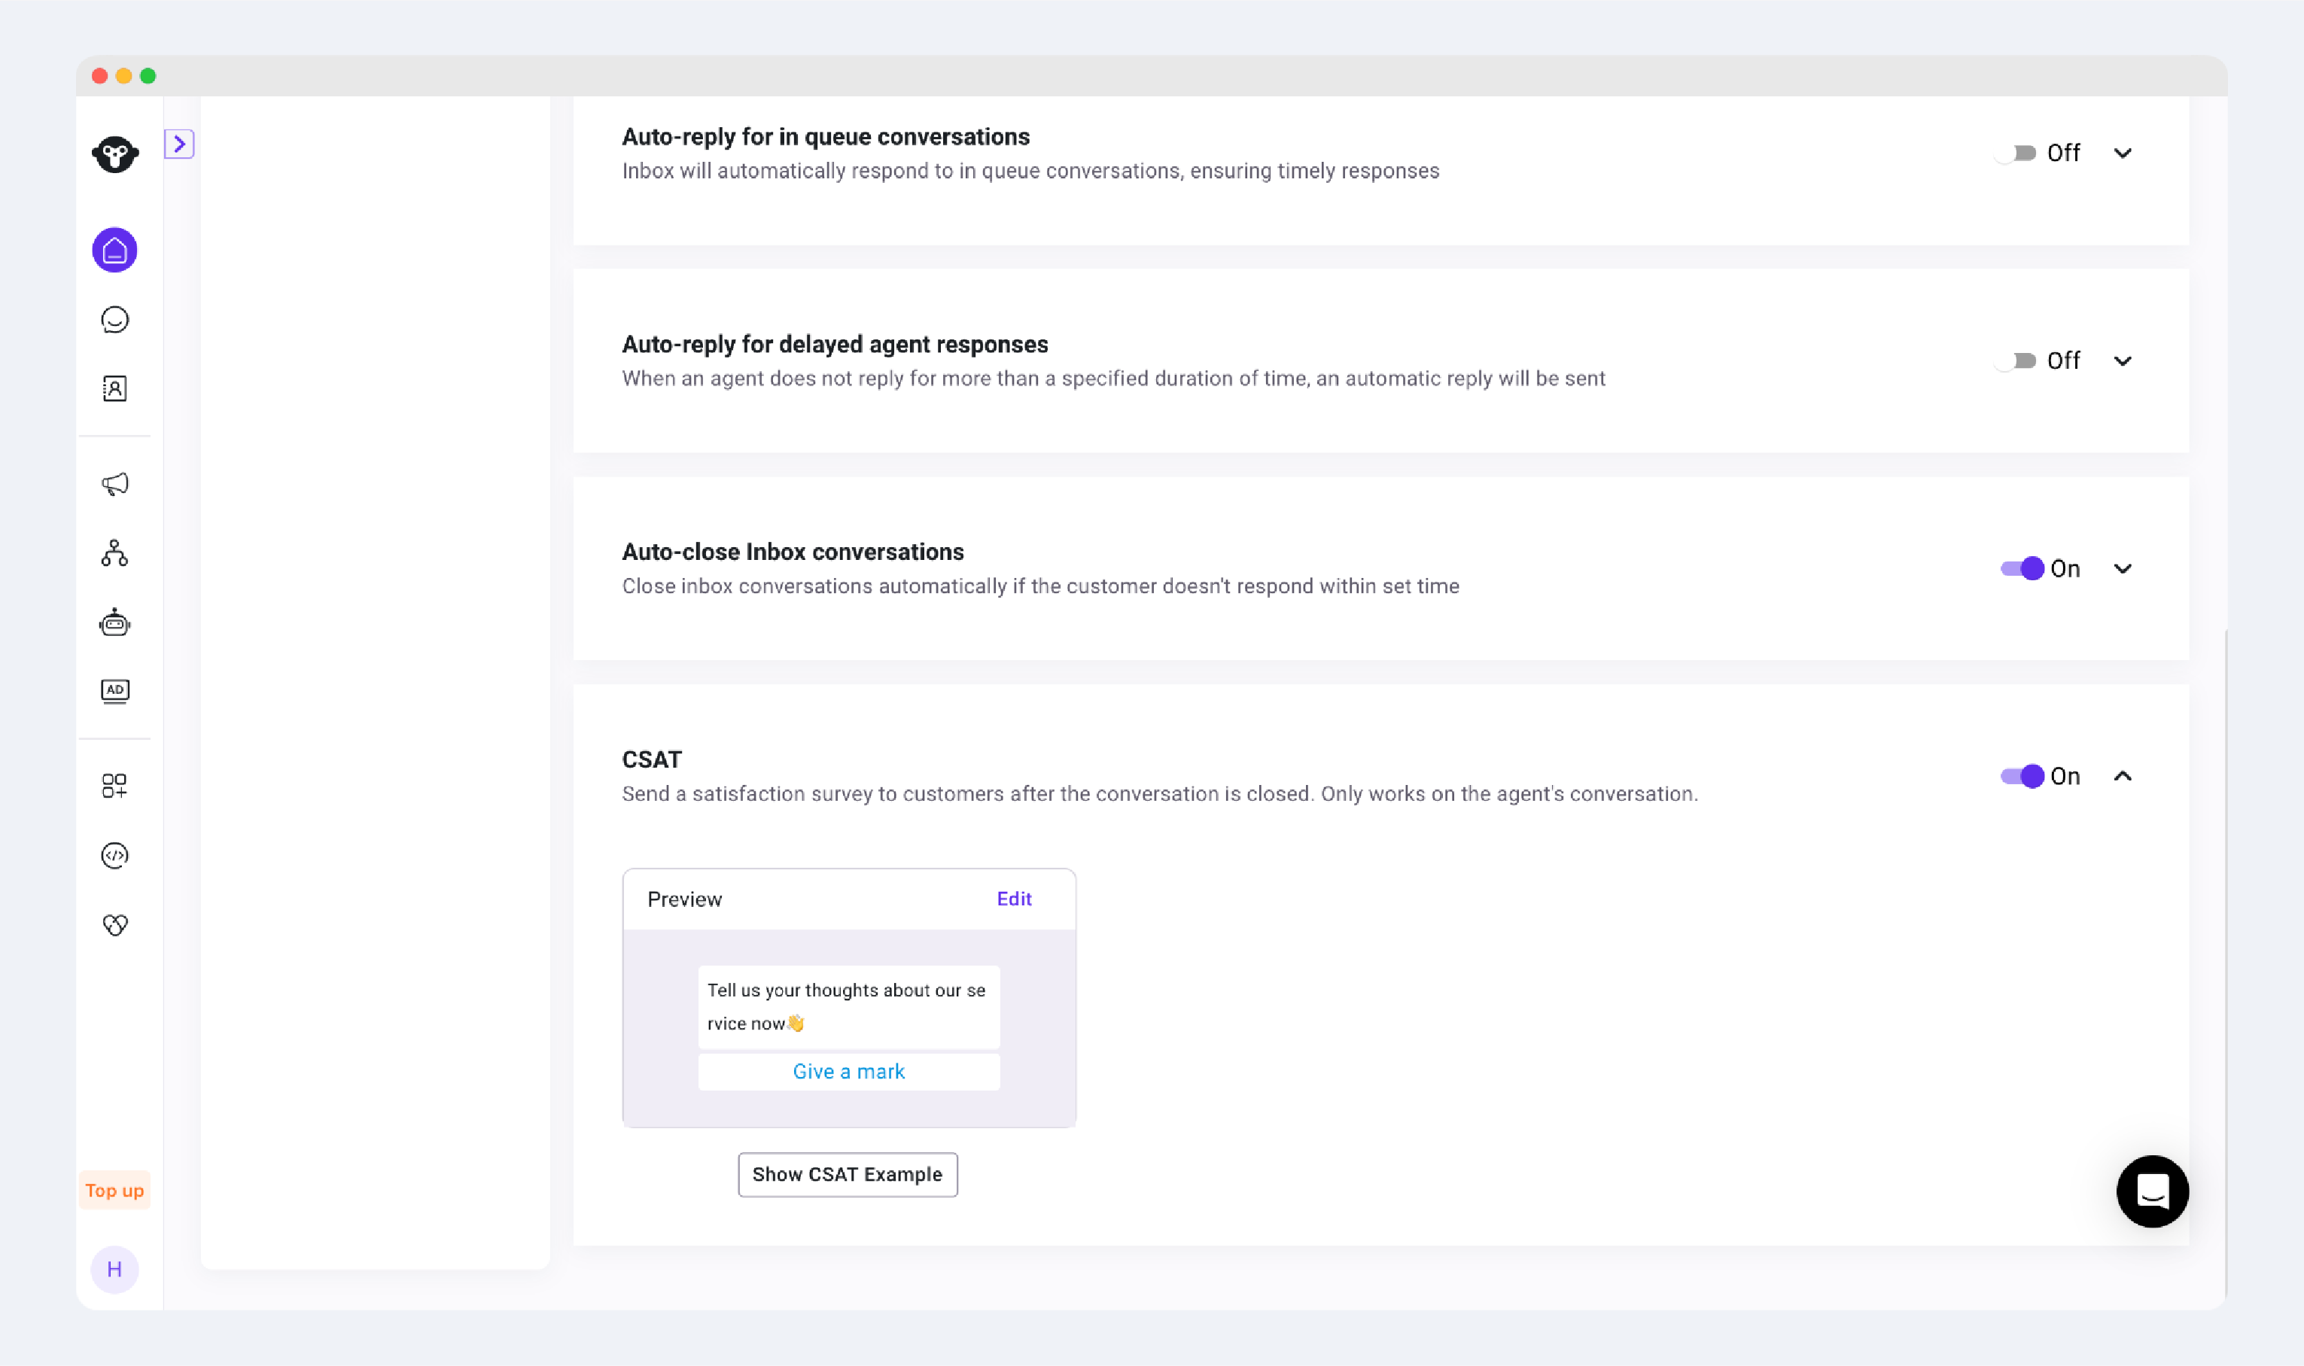Open the developer code icon
The image size is (2304, 1366).
coord(115,856)
